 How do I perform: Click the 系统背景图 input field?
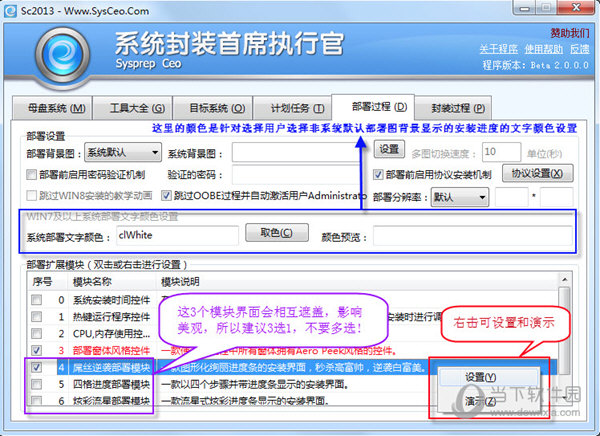tap(297, 153)
